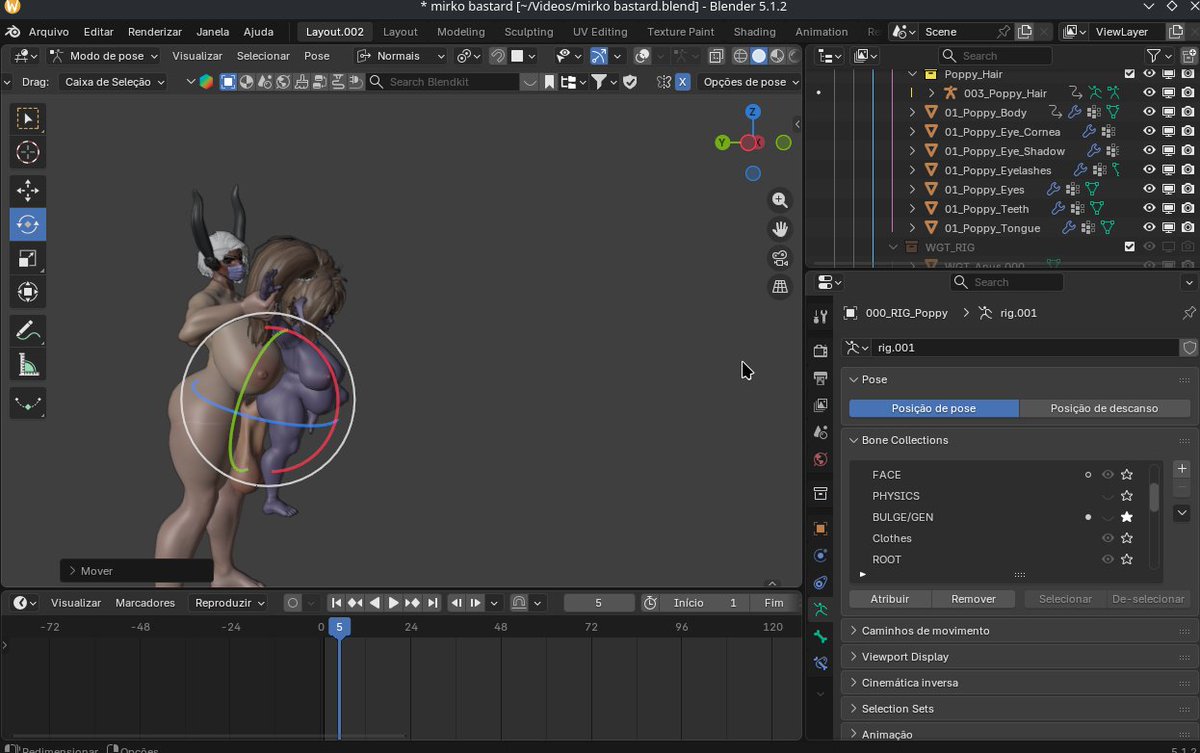Screen dimensions: 1200x753
Task: Click the pan view hand icon
Action: tap(780, 229)
